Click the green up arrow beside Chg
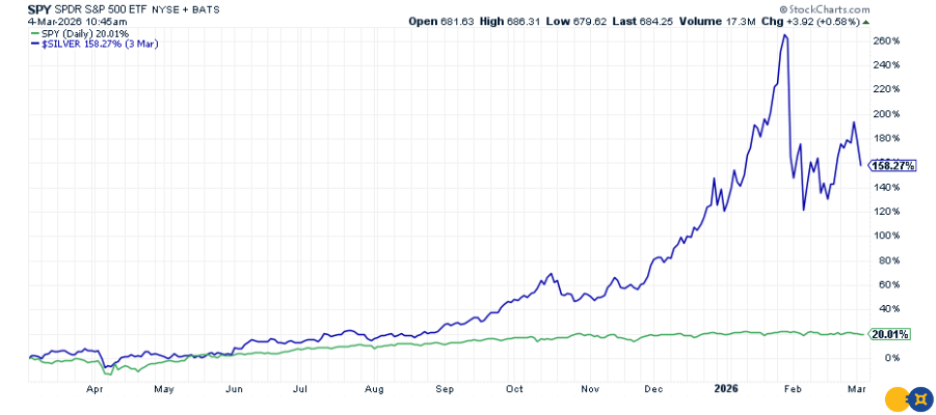The image size is (936, 415). click(866, 19)
